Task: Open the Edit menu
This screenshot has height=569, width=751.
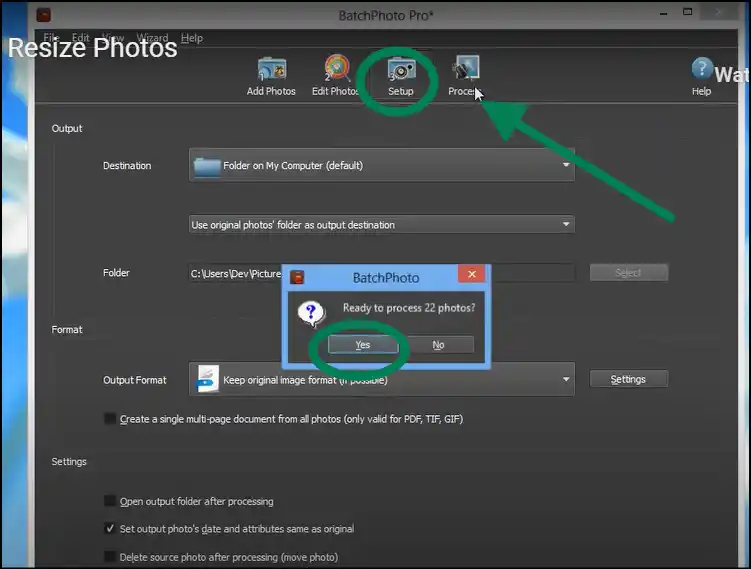Action: pos(80,37)
